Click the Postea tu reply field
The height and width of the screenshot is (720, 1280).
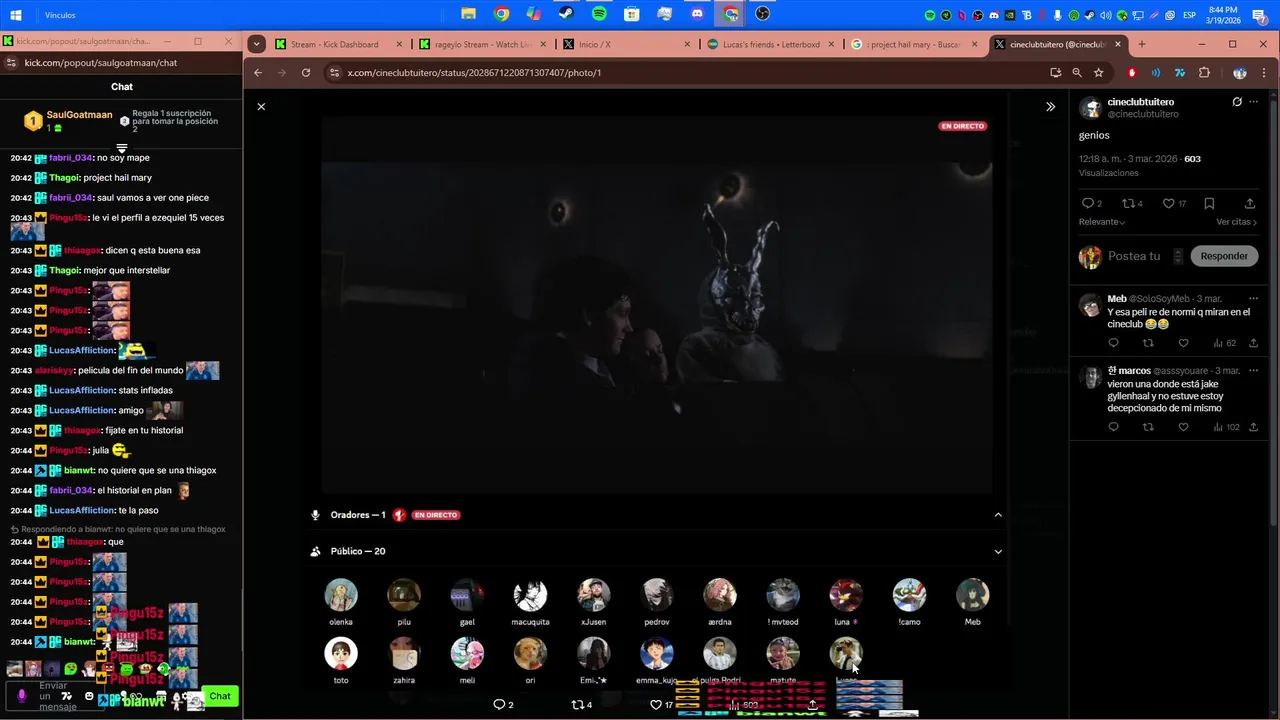pyautogui.click(x=1134, y=256)
